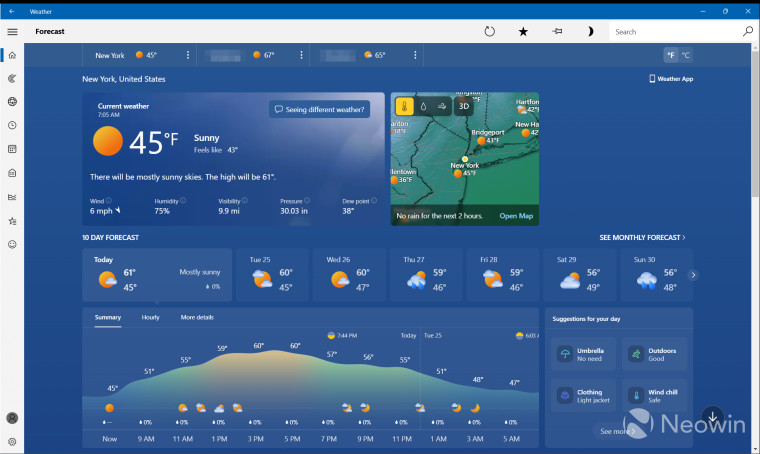Image resolution: width=760 pixels, height=454 pixels.
Task: Open the Pollen sidebar icon
Action: click(x=12, y=173)
